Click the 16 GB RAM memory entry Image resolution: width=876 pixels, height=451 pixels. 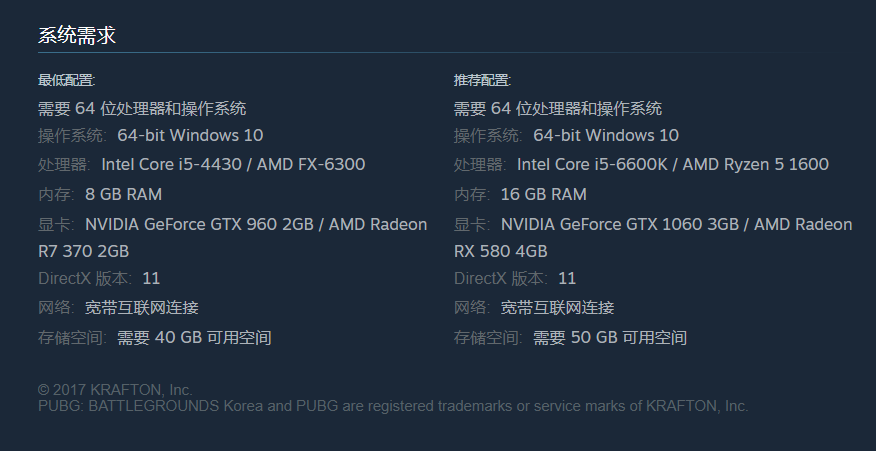click(544, 194)
